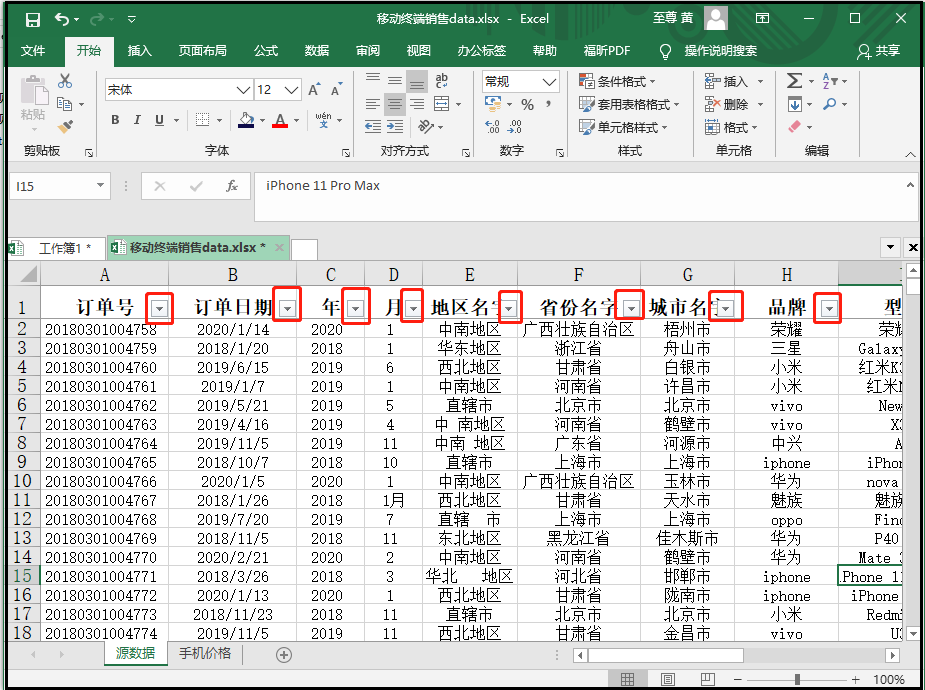The width and height of the screenshot is (925, 690).
Task: Open the font name dropdown (宋体)
Action: (x=243, y=90)
